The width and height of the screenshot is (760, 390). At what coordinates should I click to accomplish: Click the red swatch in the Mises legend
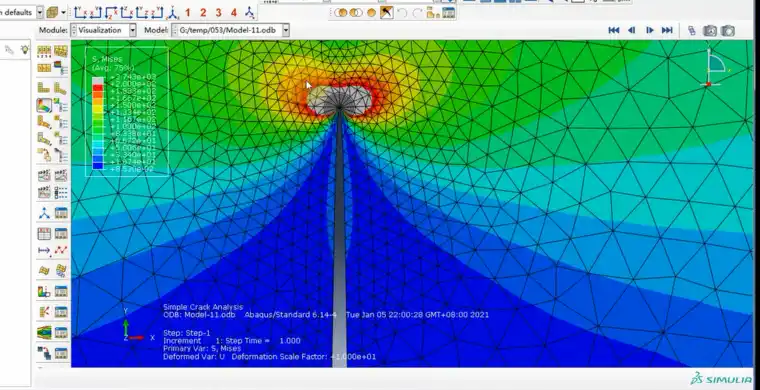[98, 87]
